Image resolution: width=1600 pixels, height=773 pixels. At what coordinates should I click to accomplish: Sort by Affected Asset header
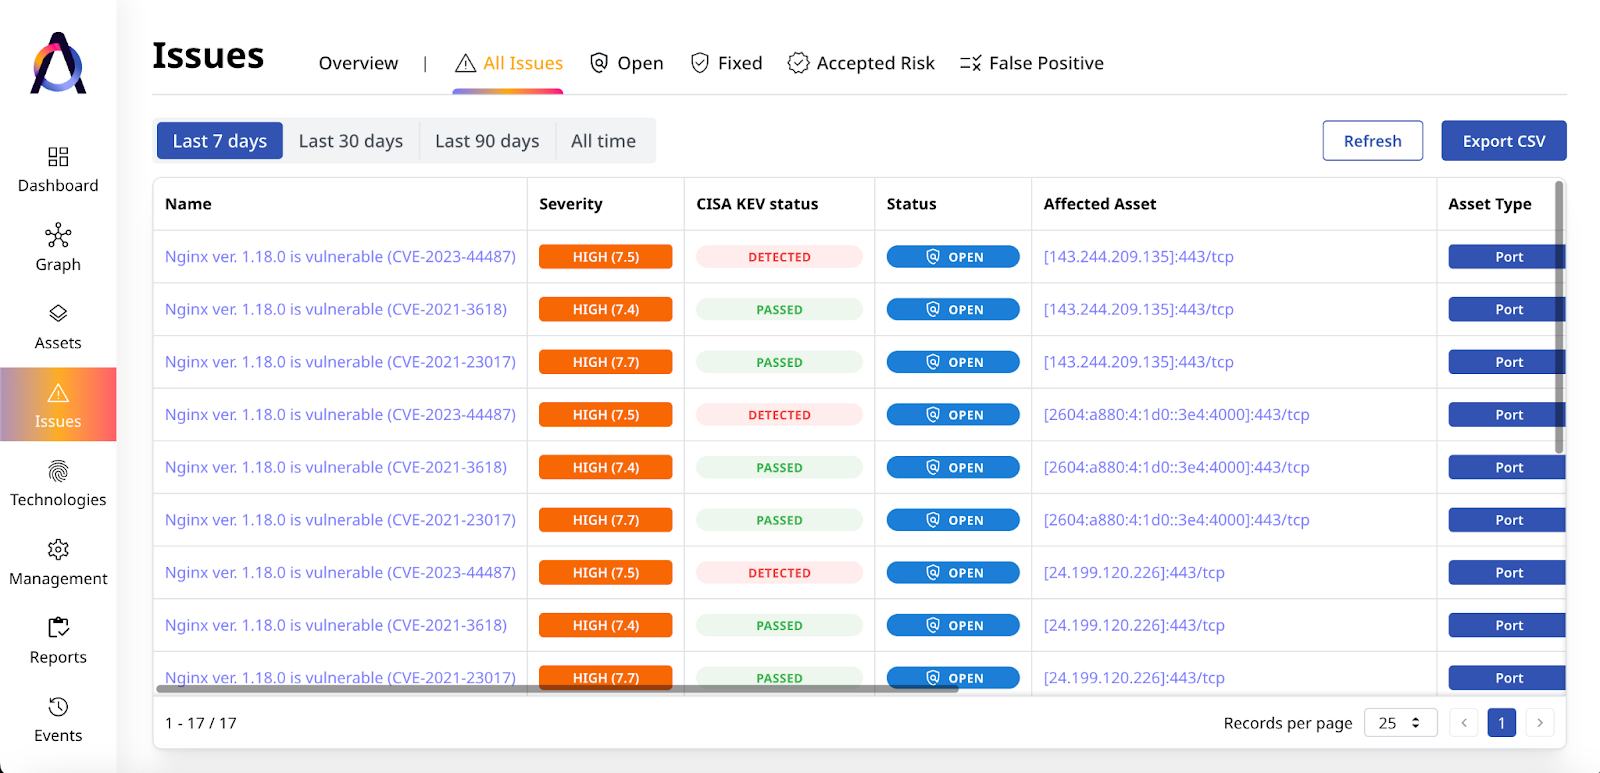point(1100,204)
